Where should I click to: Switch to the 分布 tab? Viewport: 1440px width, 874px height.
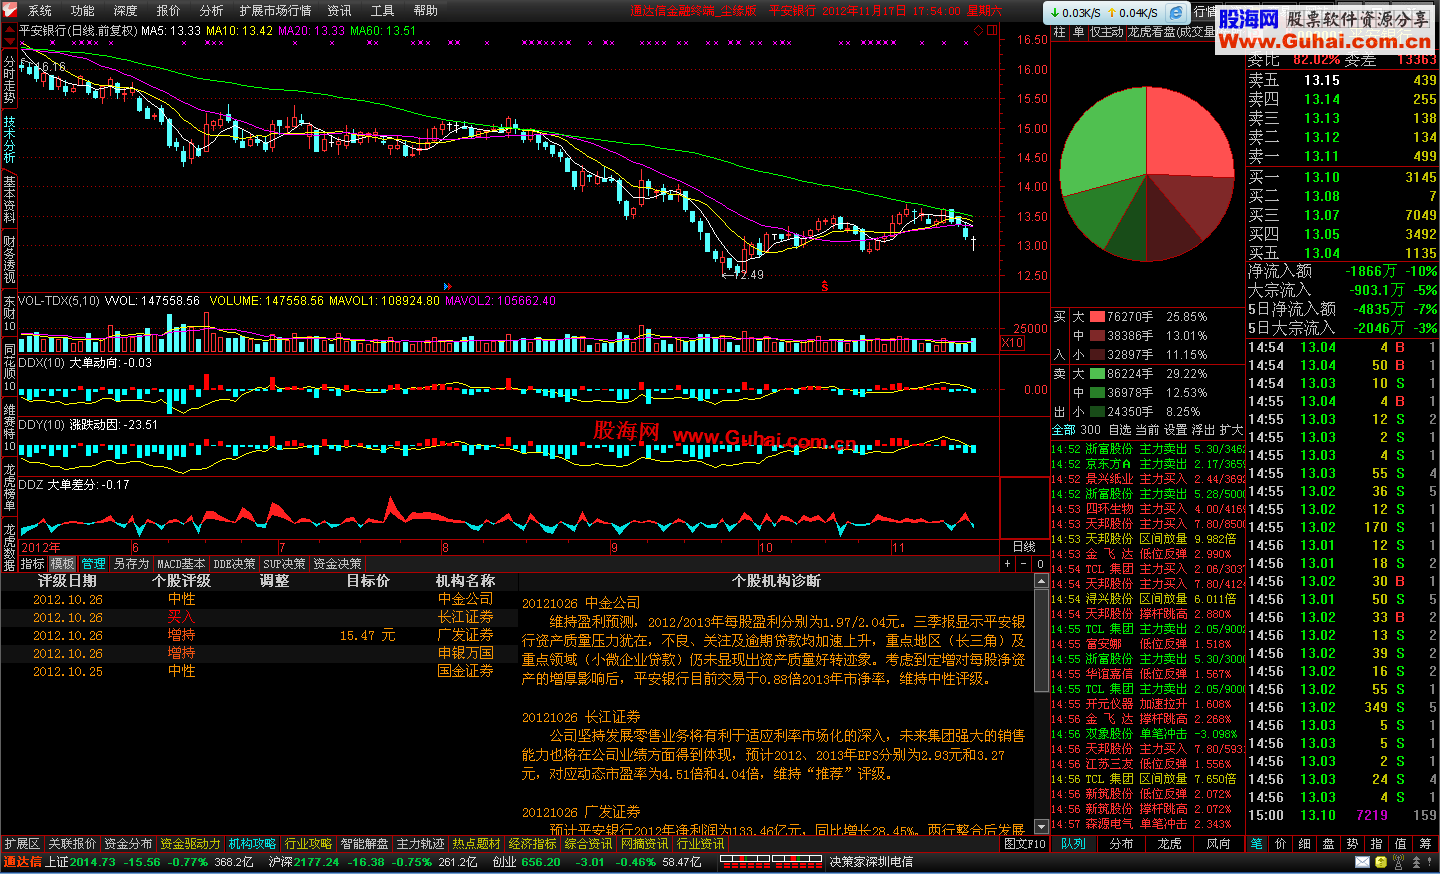[x=1121, y=844]
